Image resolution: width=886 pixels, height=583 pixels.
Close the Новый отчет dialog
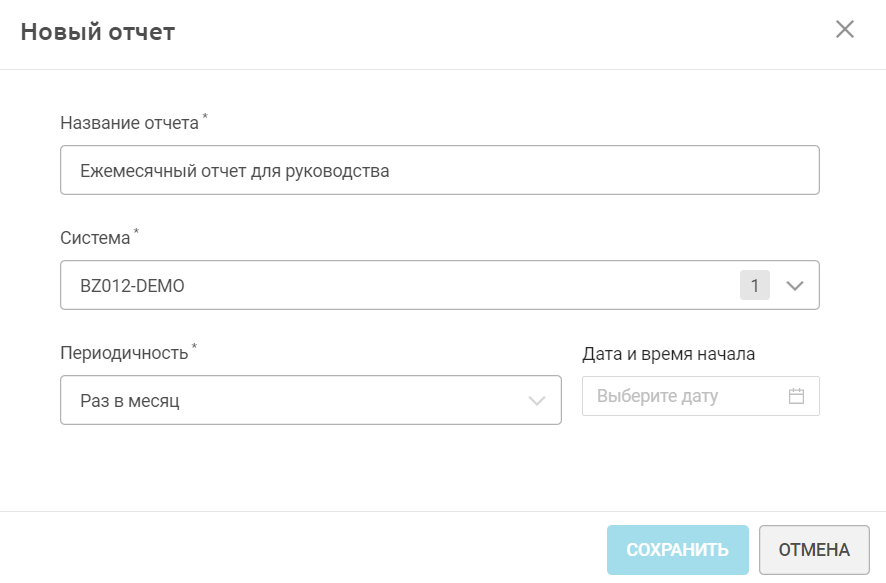[x=845, y=29]
